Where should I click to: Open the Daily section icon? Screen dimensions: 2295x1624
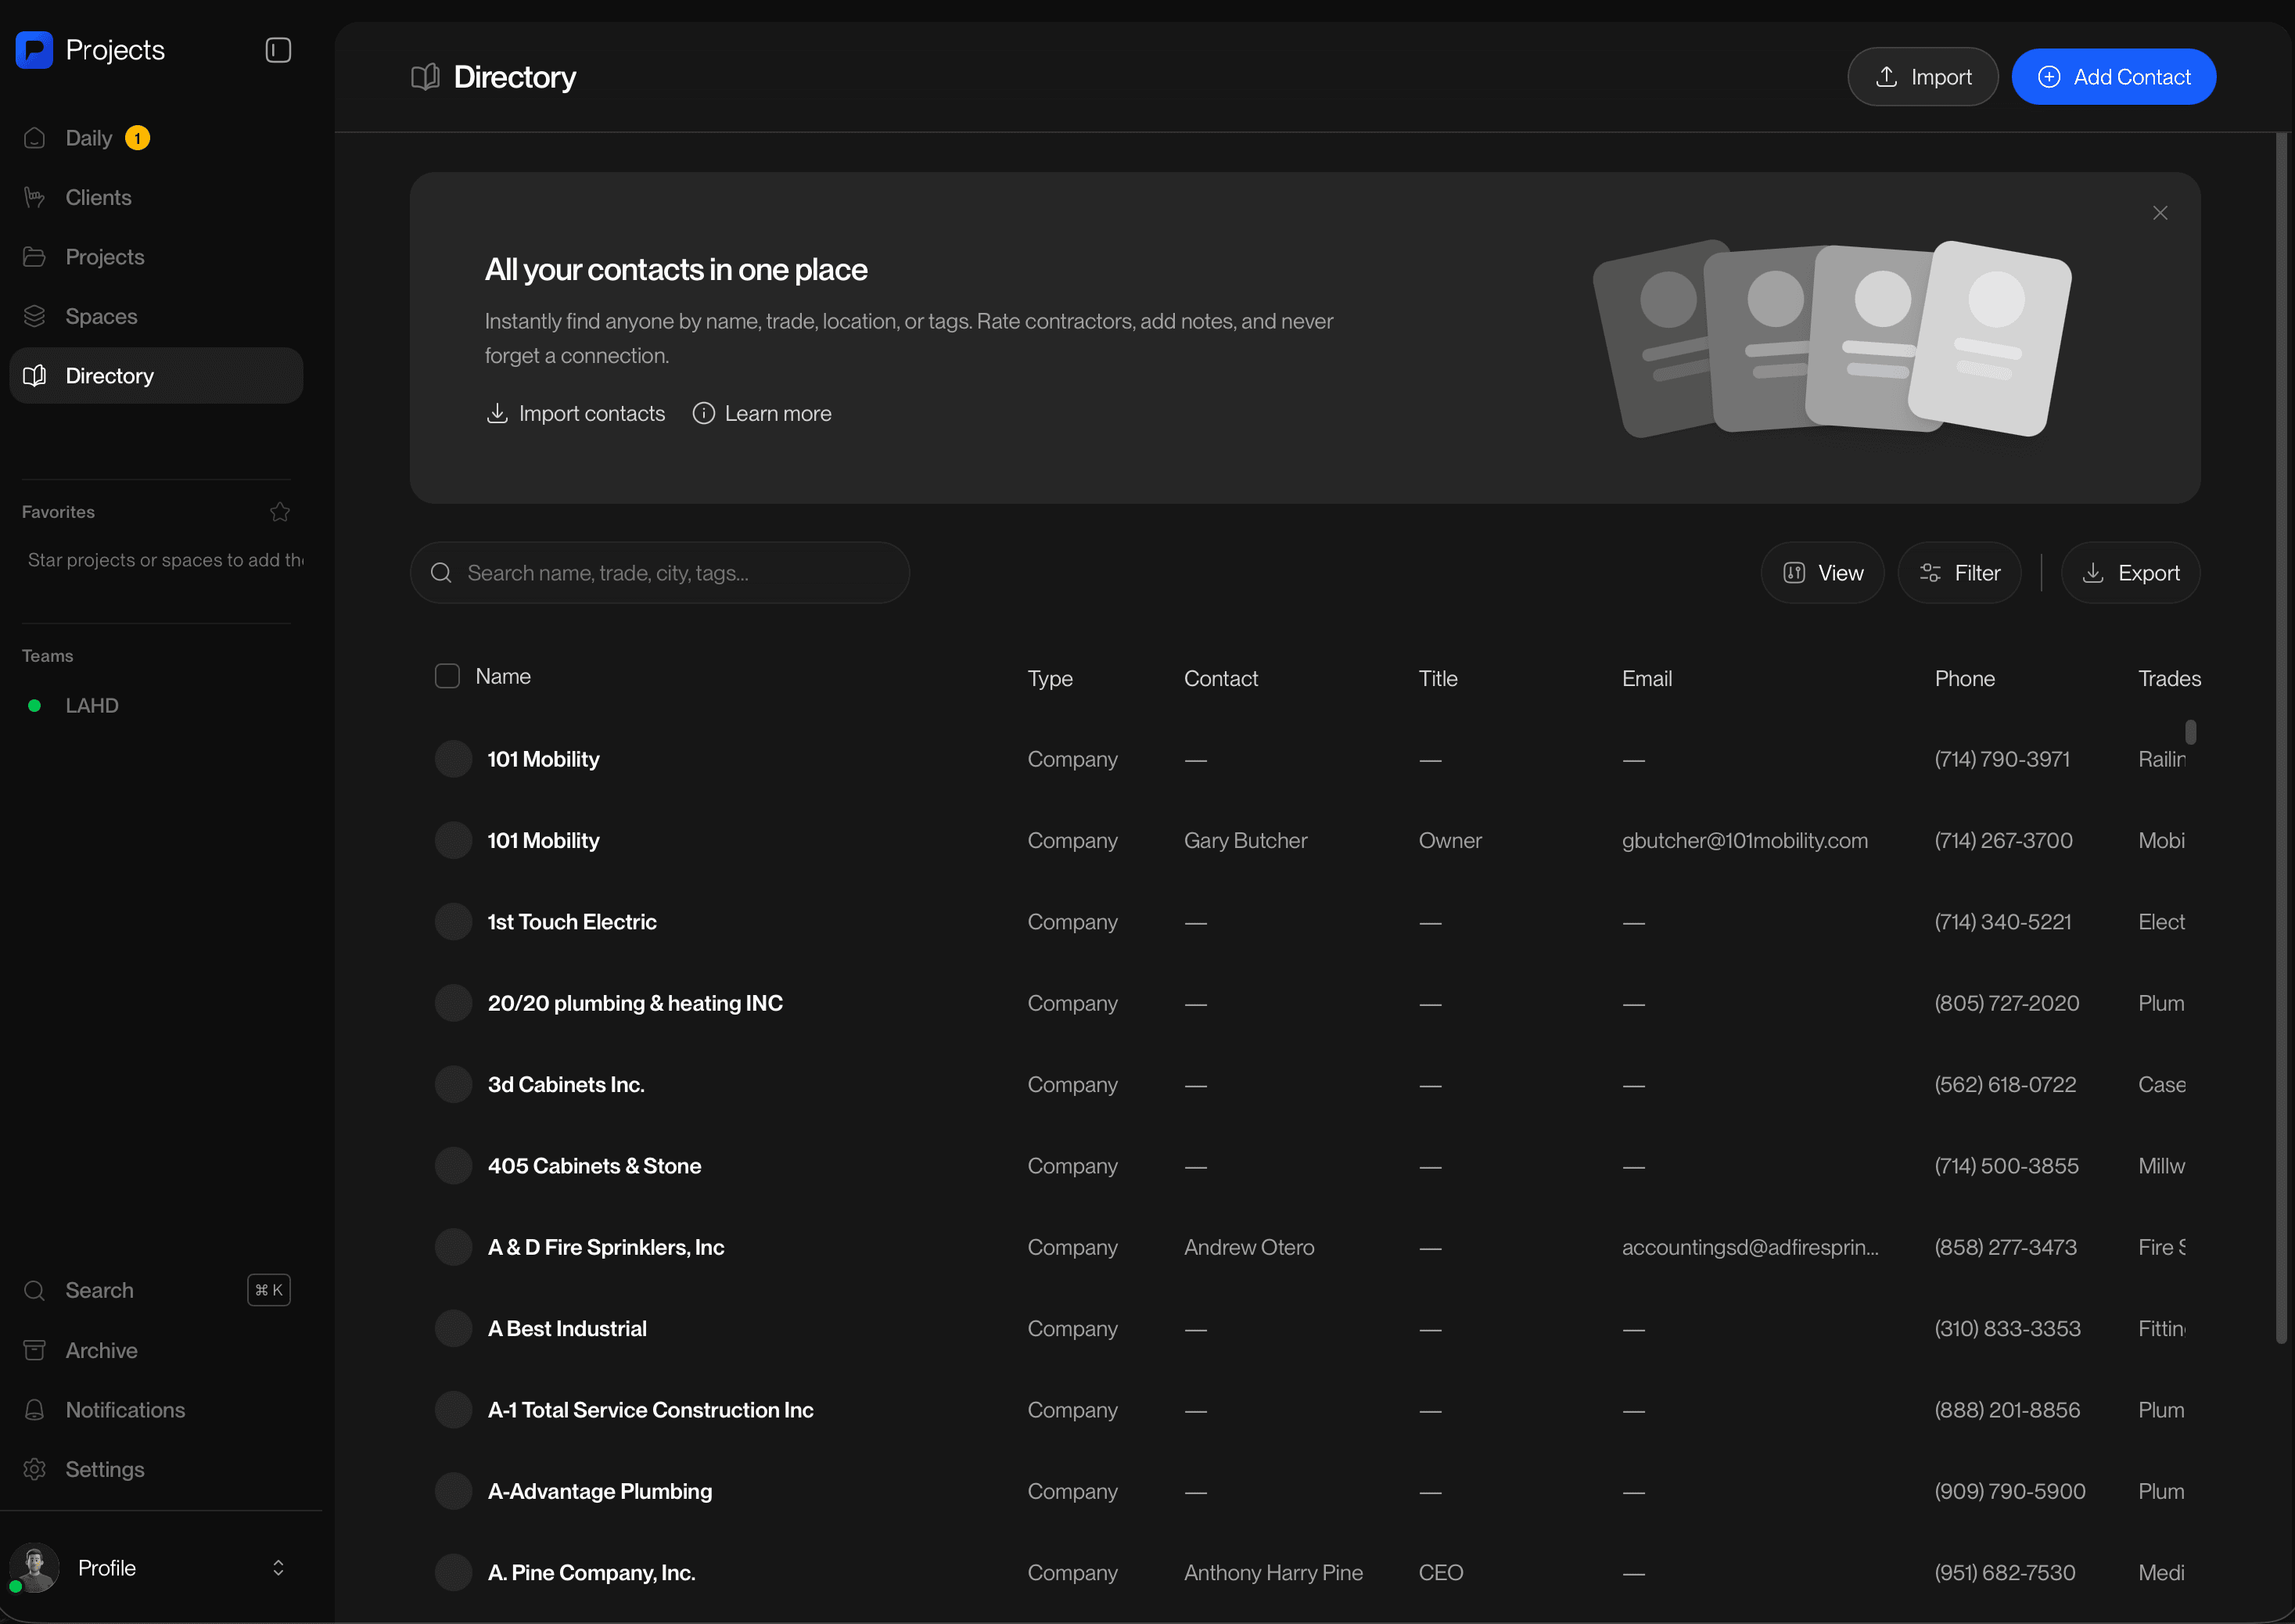pos(35,138)
